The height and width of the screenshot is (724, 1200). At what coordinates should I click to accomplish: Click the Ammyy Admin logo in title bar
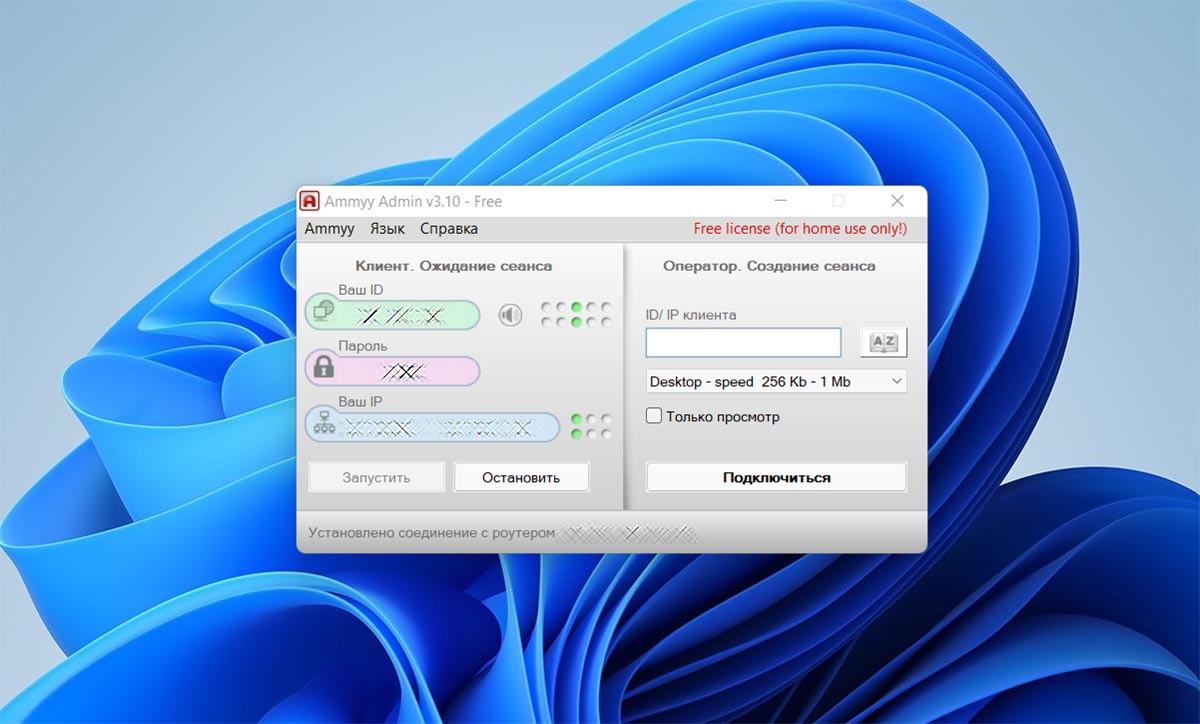[310, 201]
